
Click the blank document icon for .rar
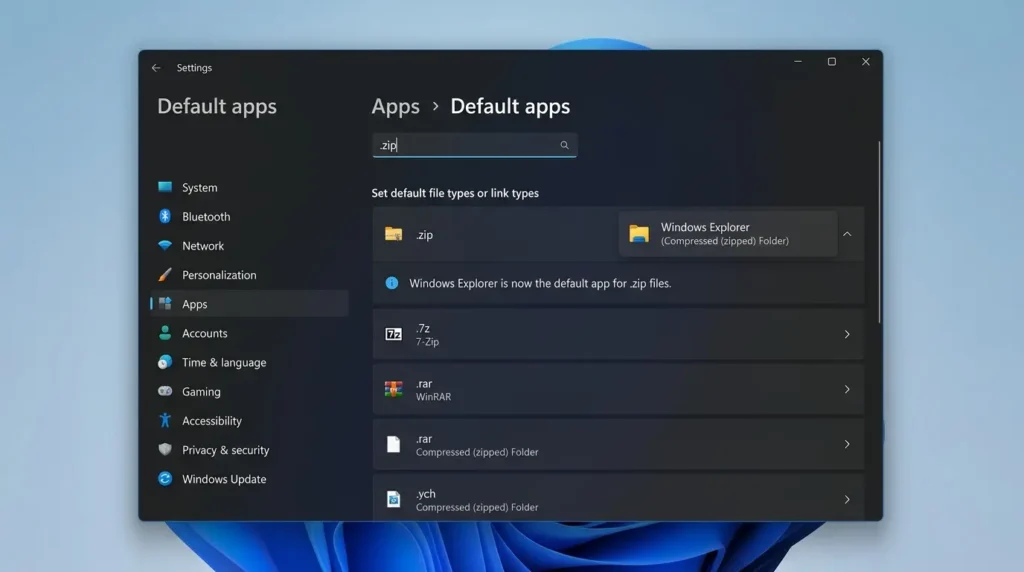click(393, 444)
